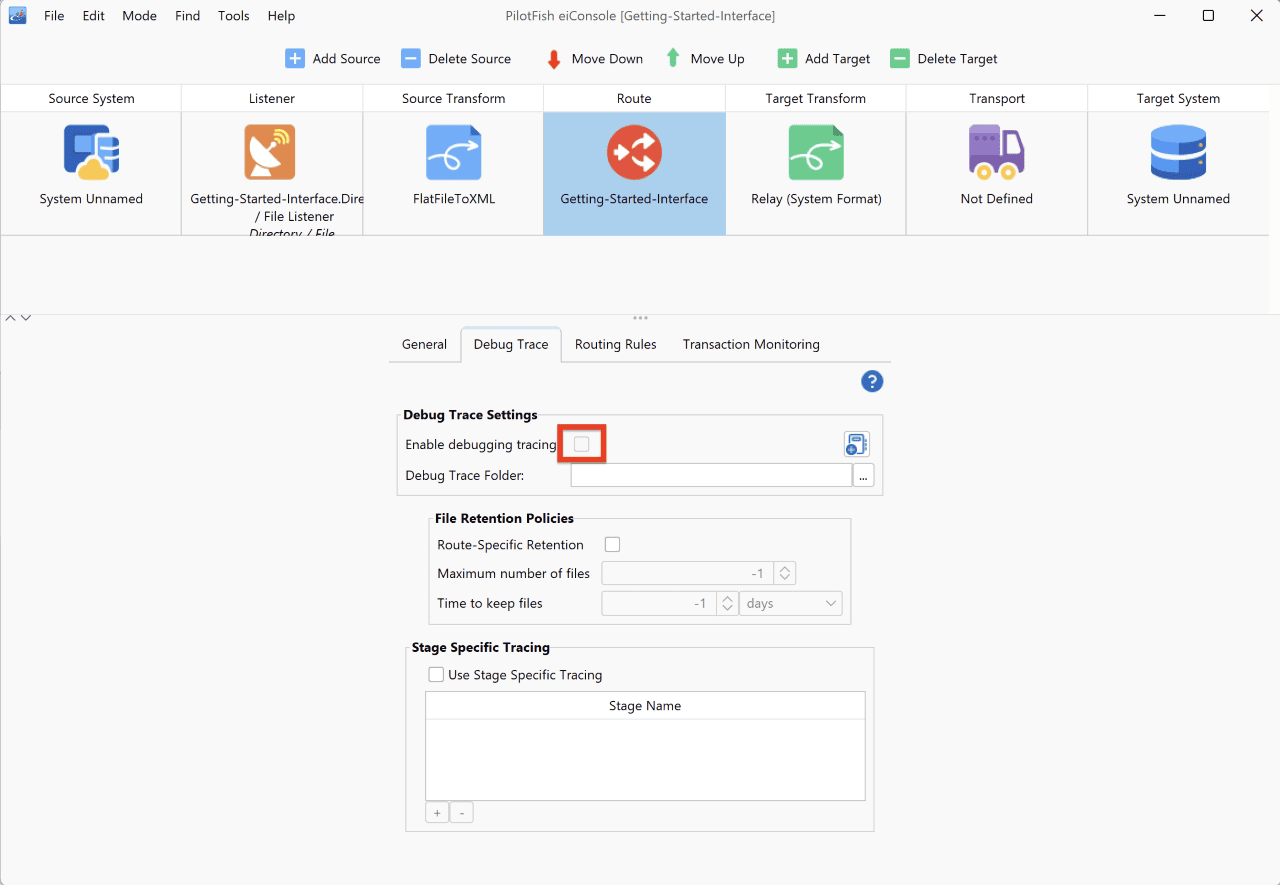Increase Time to keep files value
Screen dimensions: 1280x885
coord(727,598)
